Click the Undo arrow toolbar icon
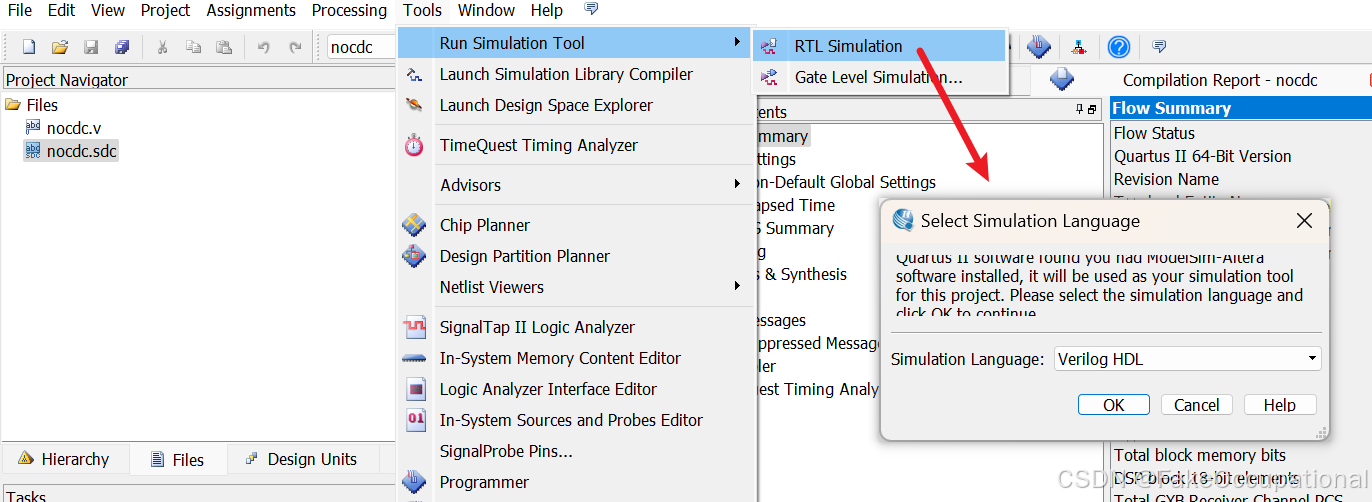Image resolution: width=1372 pixels, height=502 pixels. (x=264, y=47)
